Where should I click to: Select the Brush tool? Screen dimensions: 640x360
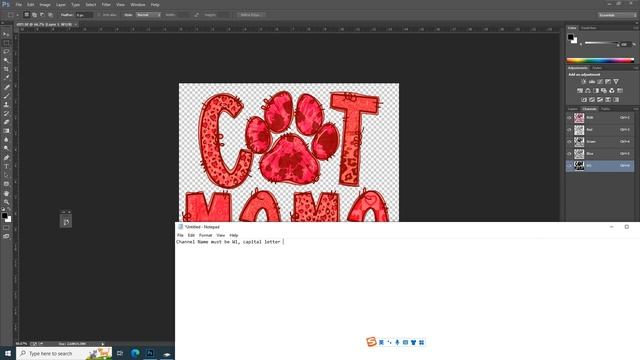coord(6,96)
